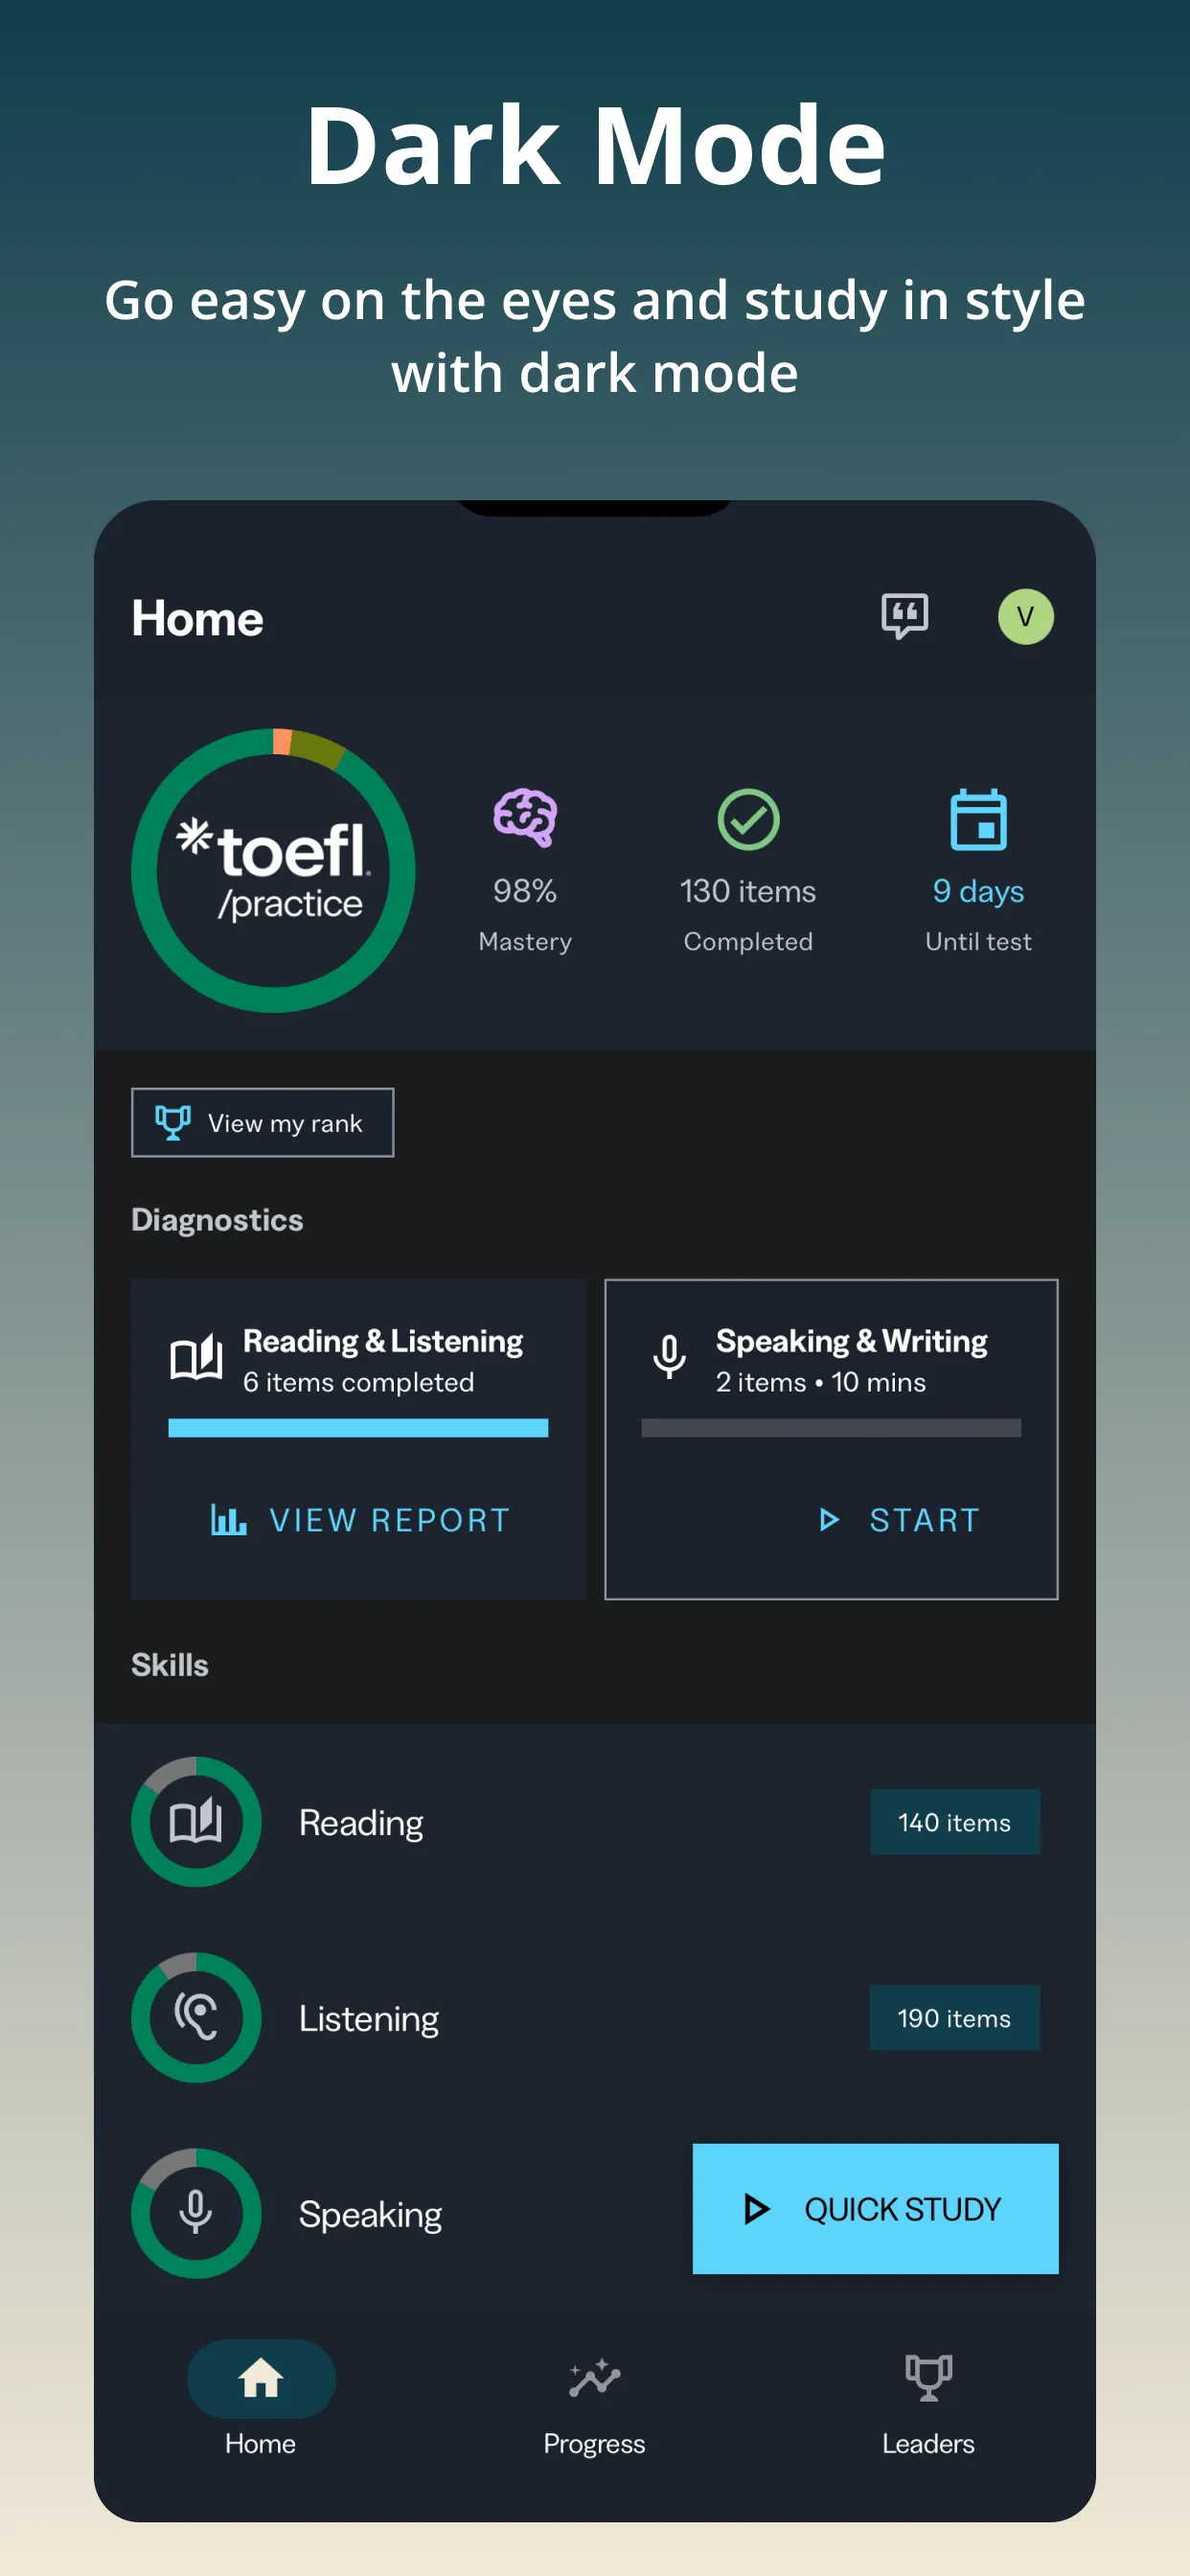Tap the Speaking & Writing card title
Screen dimensions: 1190x2576
click(x=852, y=1340)
